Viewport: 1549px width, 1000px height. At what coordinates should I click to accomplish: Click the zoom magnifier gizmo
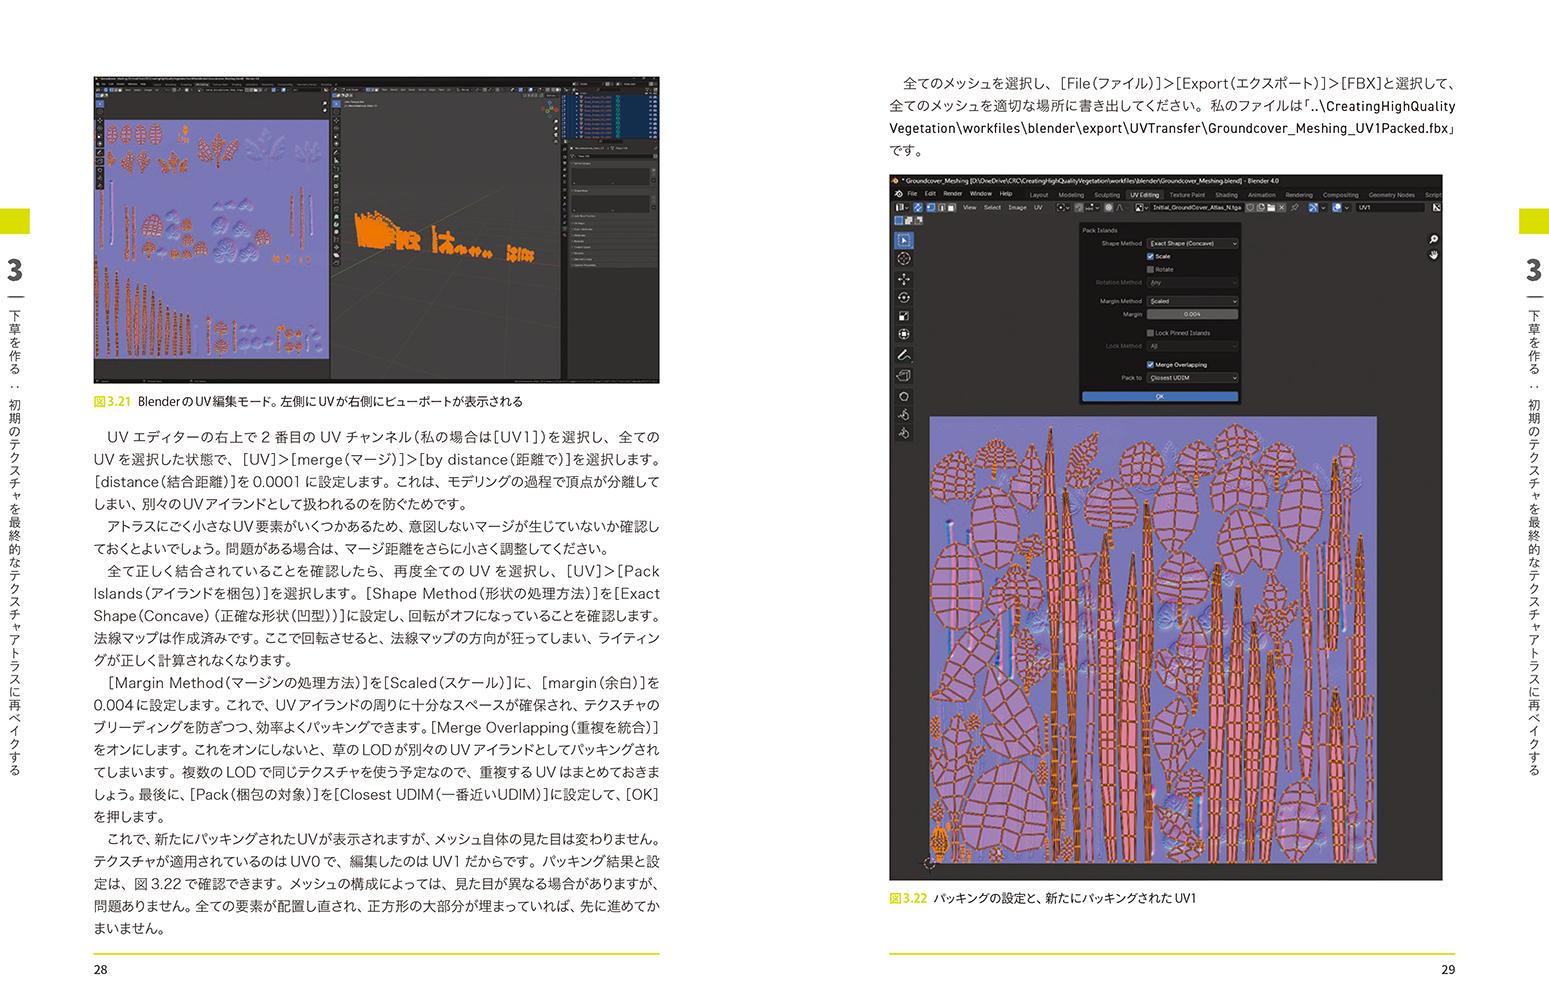click(1433, 239)
